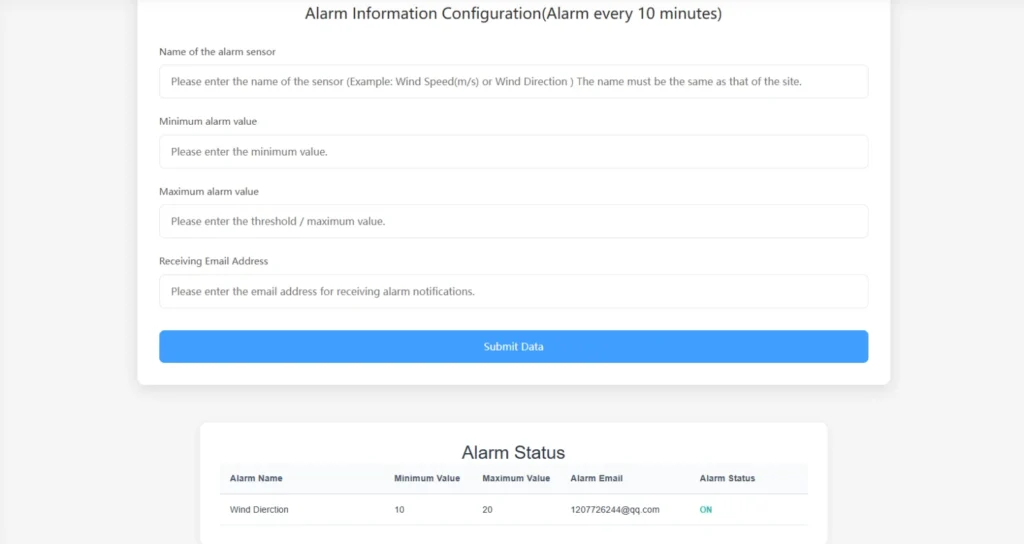Click the "Name of the alarm sensor" label
Screen dimensions: 1024x544
coord(217,52)
